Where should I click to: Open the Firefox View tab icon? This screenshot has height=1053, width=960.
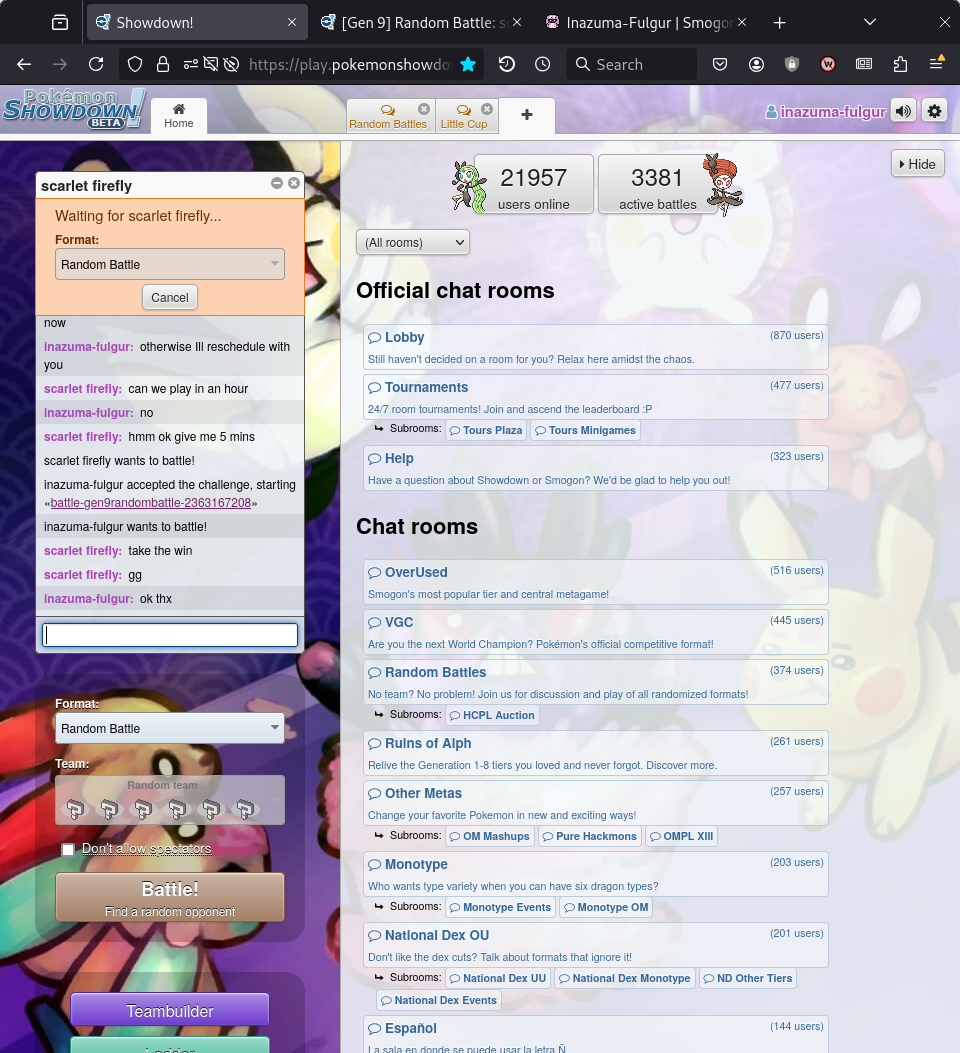click(x=60, y=23)
